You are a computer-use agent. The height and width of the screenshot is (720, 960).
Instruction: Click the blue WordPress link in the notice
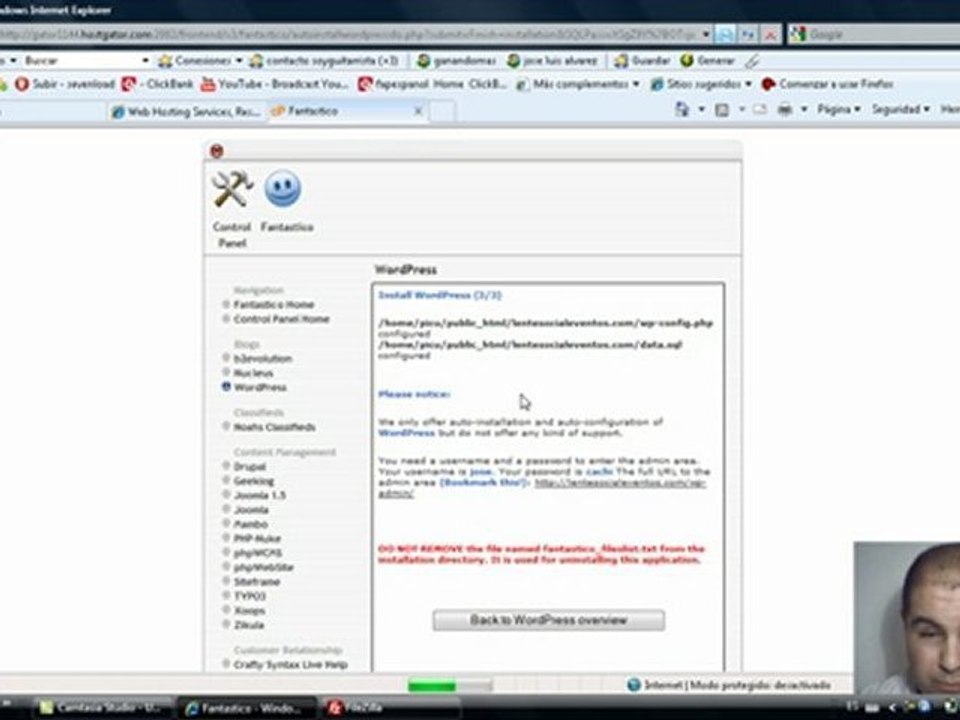pyautogui.click(x=407, y=433)
